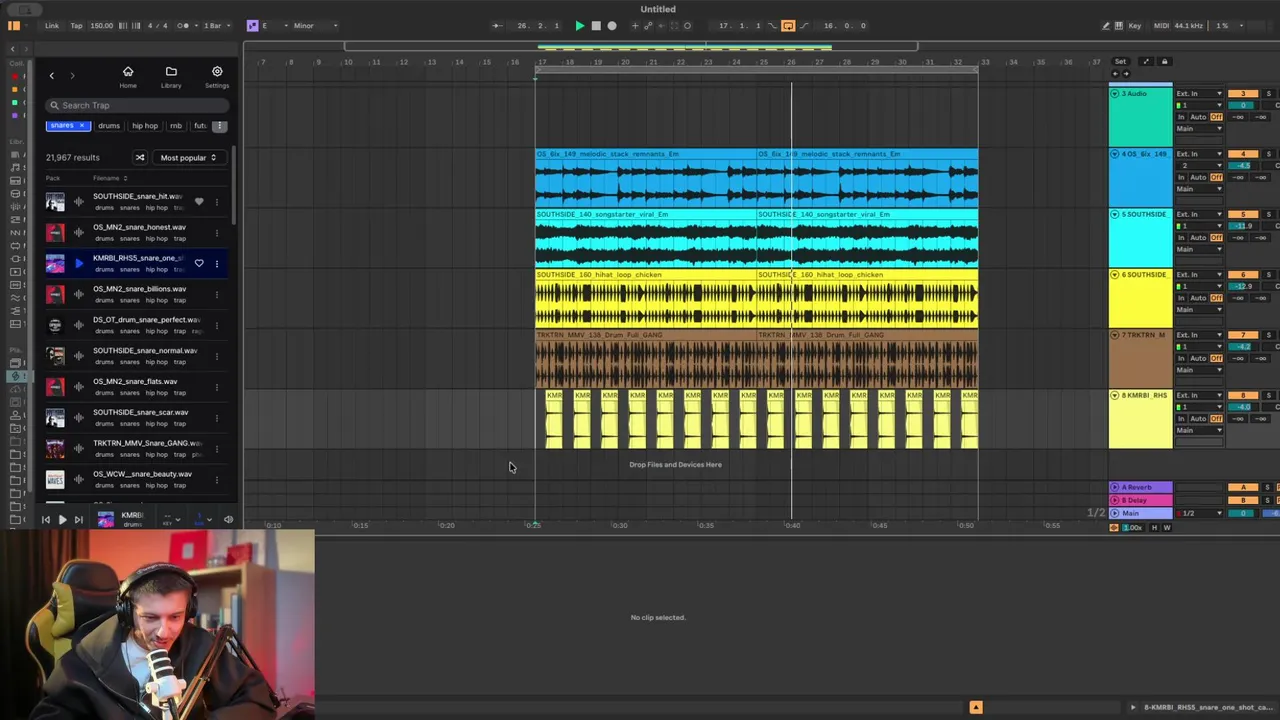This screenshot has height=720, width=1280.
Task: Shuffle the sample results order
Action: click(x=140, y=157)
